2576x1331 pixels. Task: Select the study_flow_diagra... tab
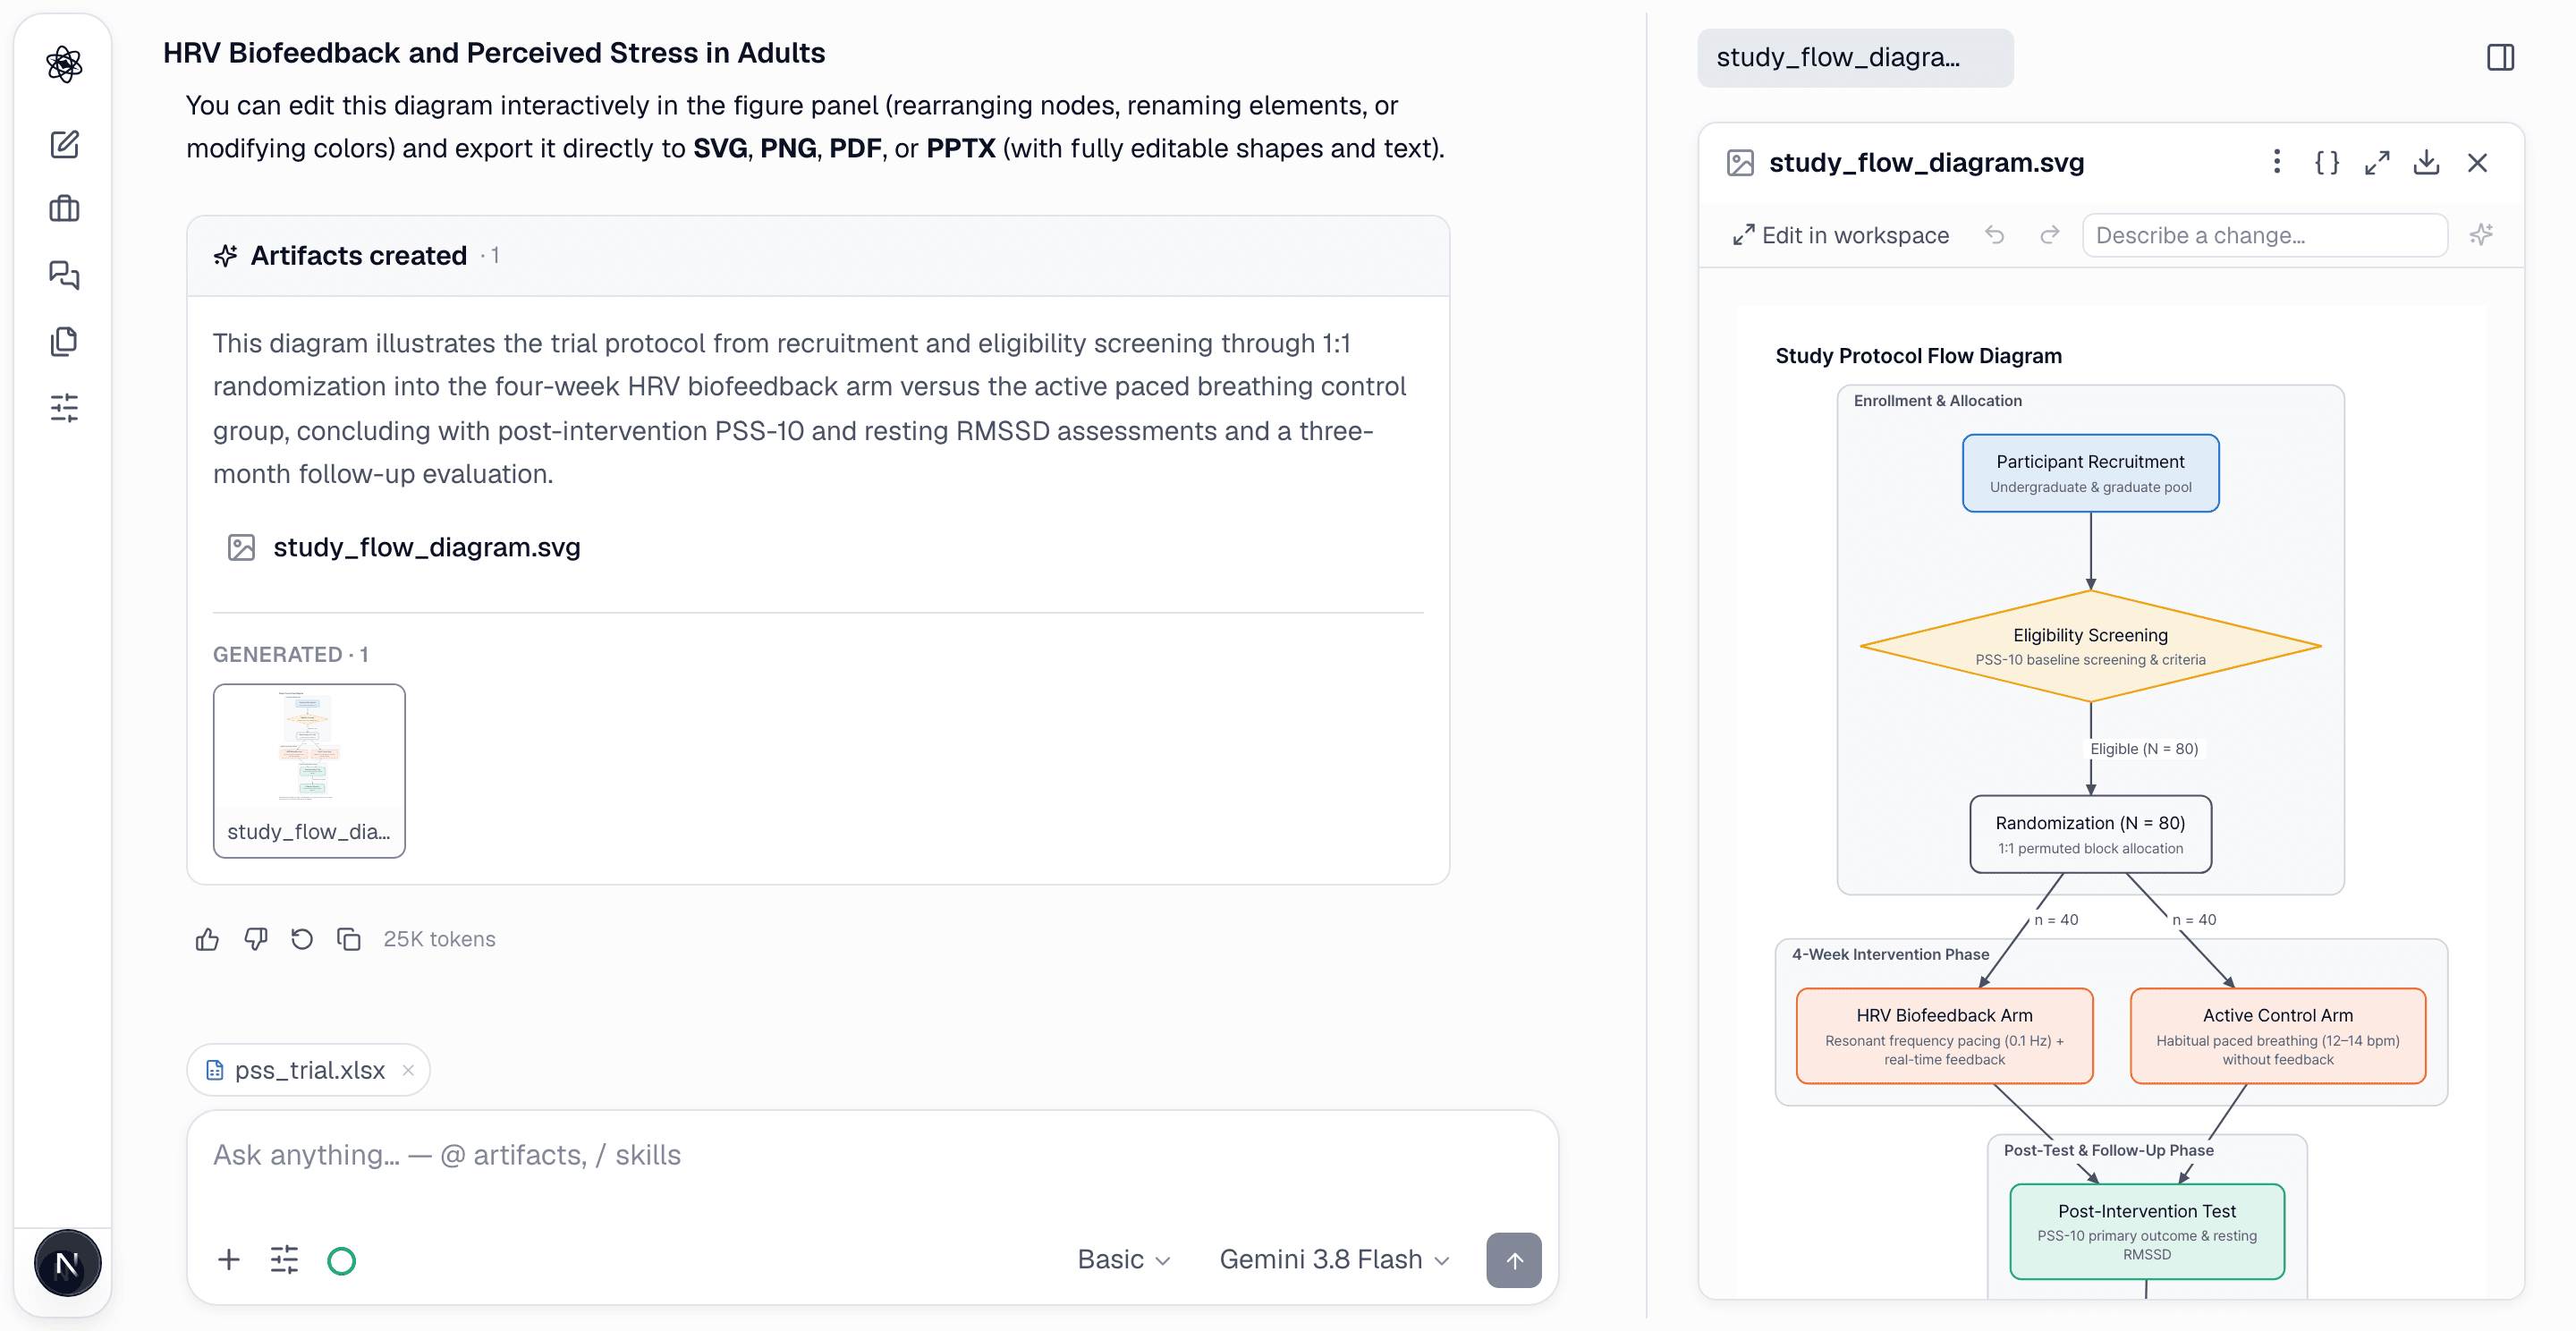(1855, 57)
